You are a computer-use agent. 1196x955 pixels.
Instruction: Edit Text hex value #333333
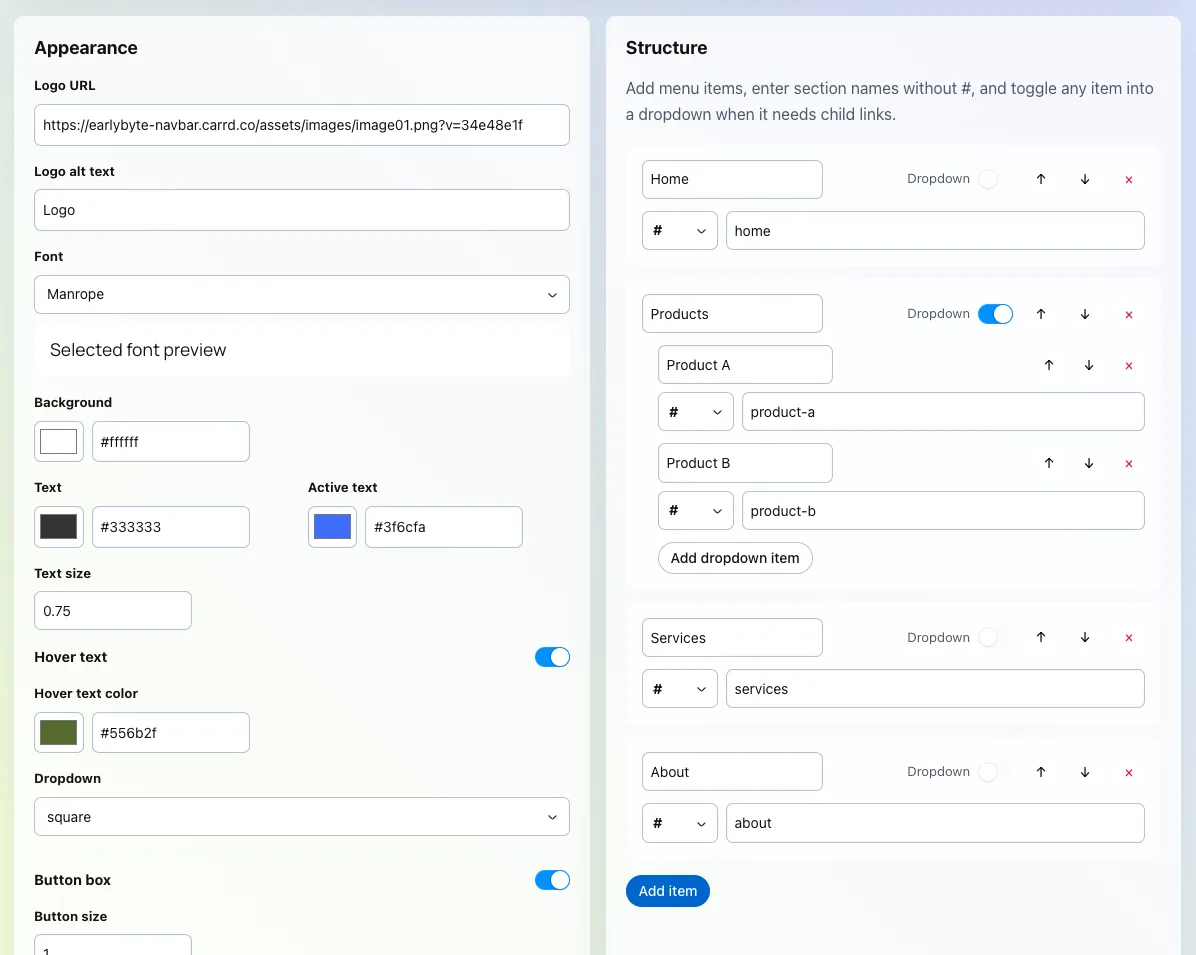click(x=171, y=527)
